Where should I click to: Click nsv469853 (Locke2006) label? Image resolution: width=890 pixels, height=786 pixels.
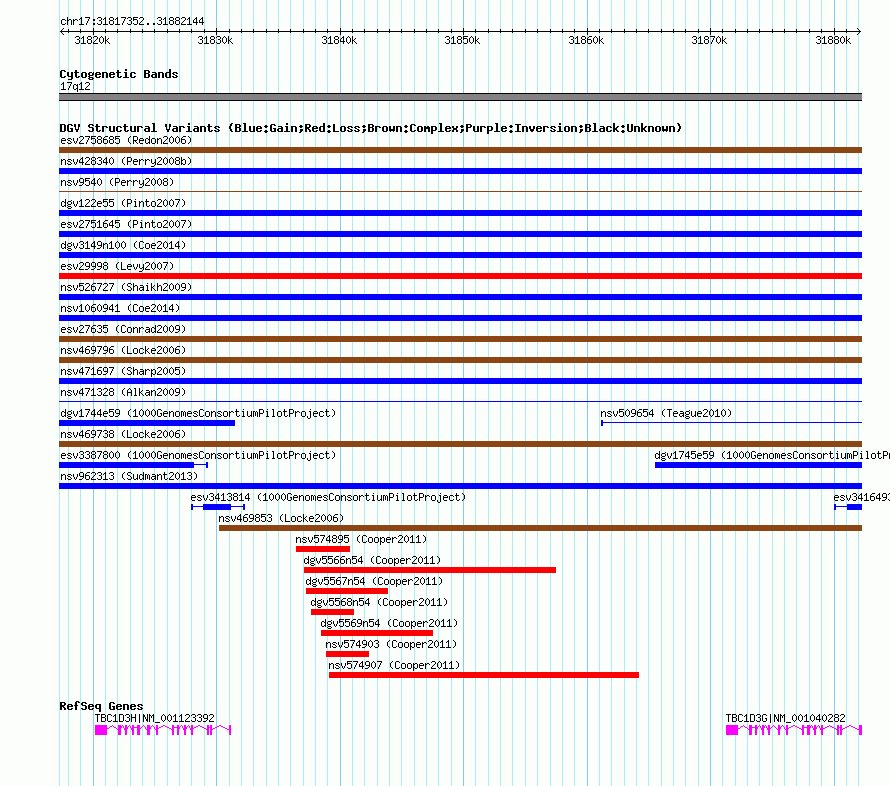[281, 518]
